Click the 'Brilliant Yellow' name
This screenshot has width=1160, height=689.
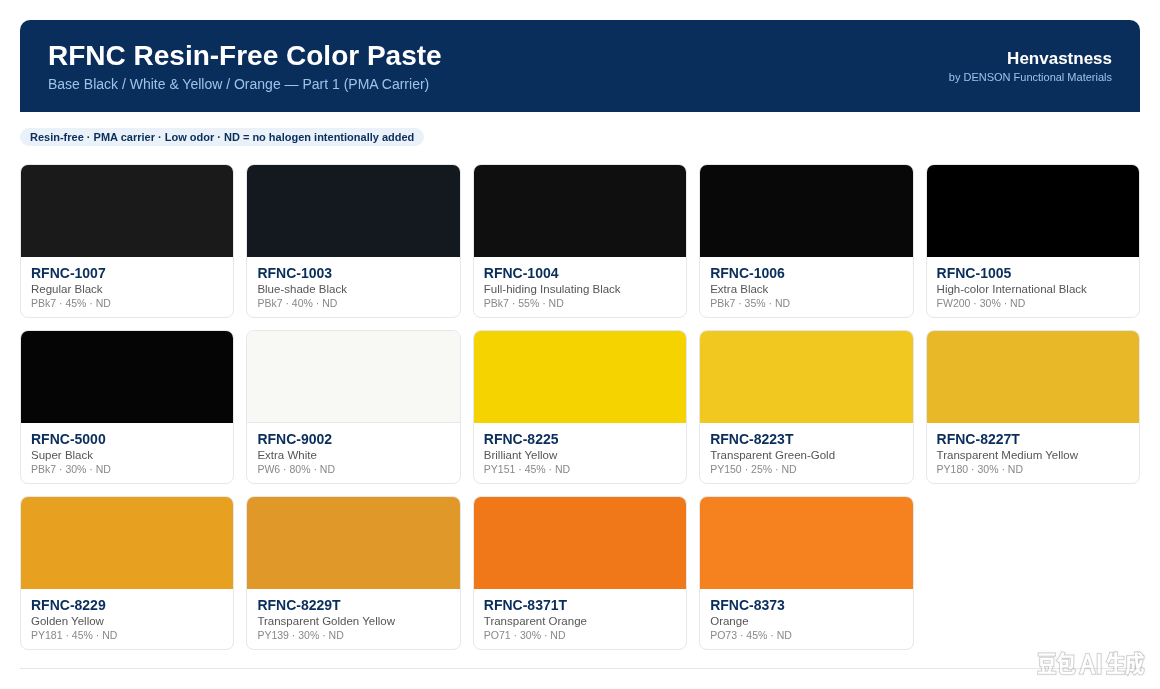[x=520, y=455]
